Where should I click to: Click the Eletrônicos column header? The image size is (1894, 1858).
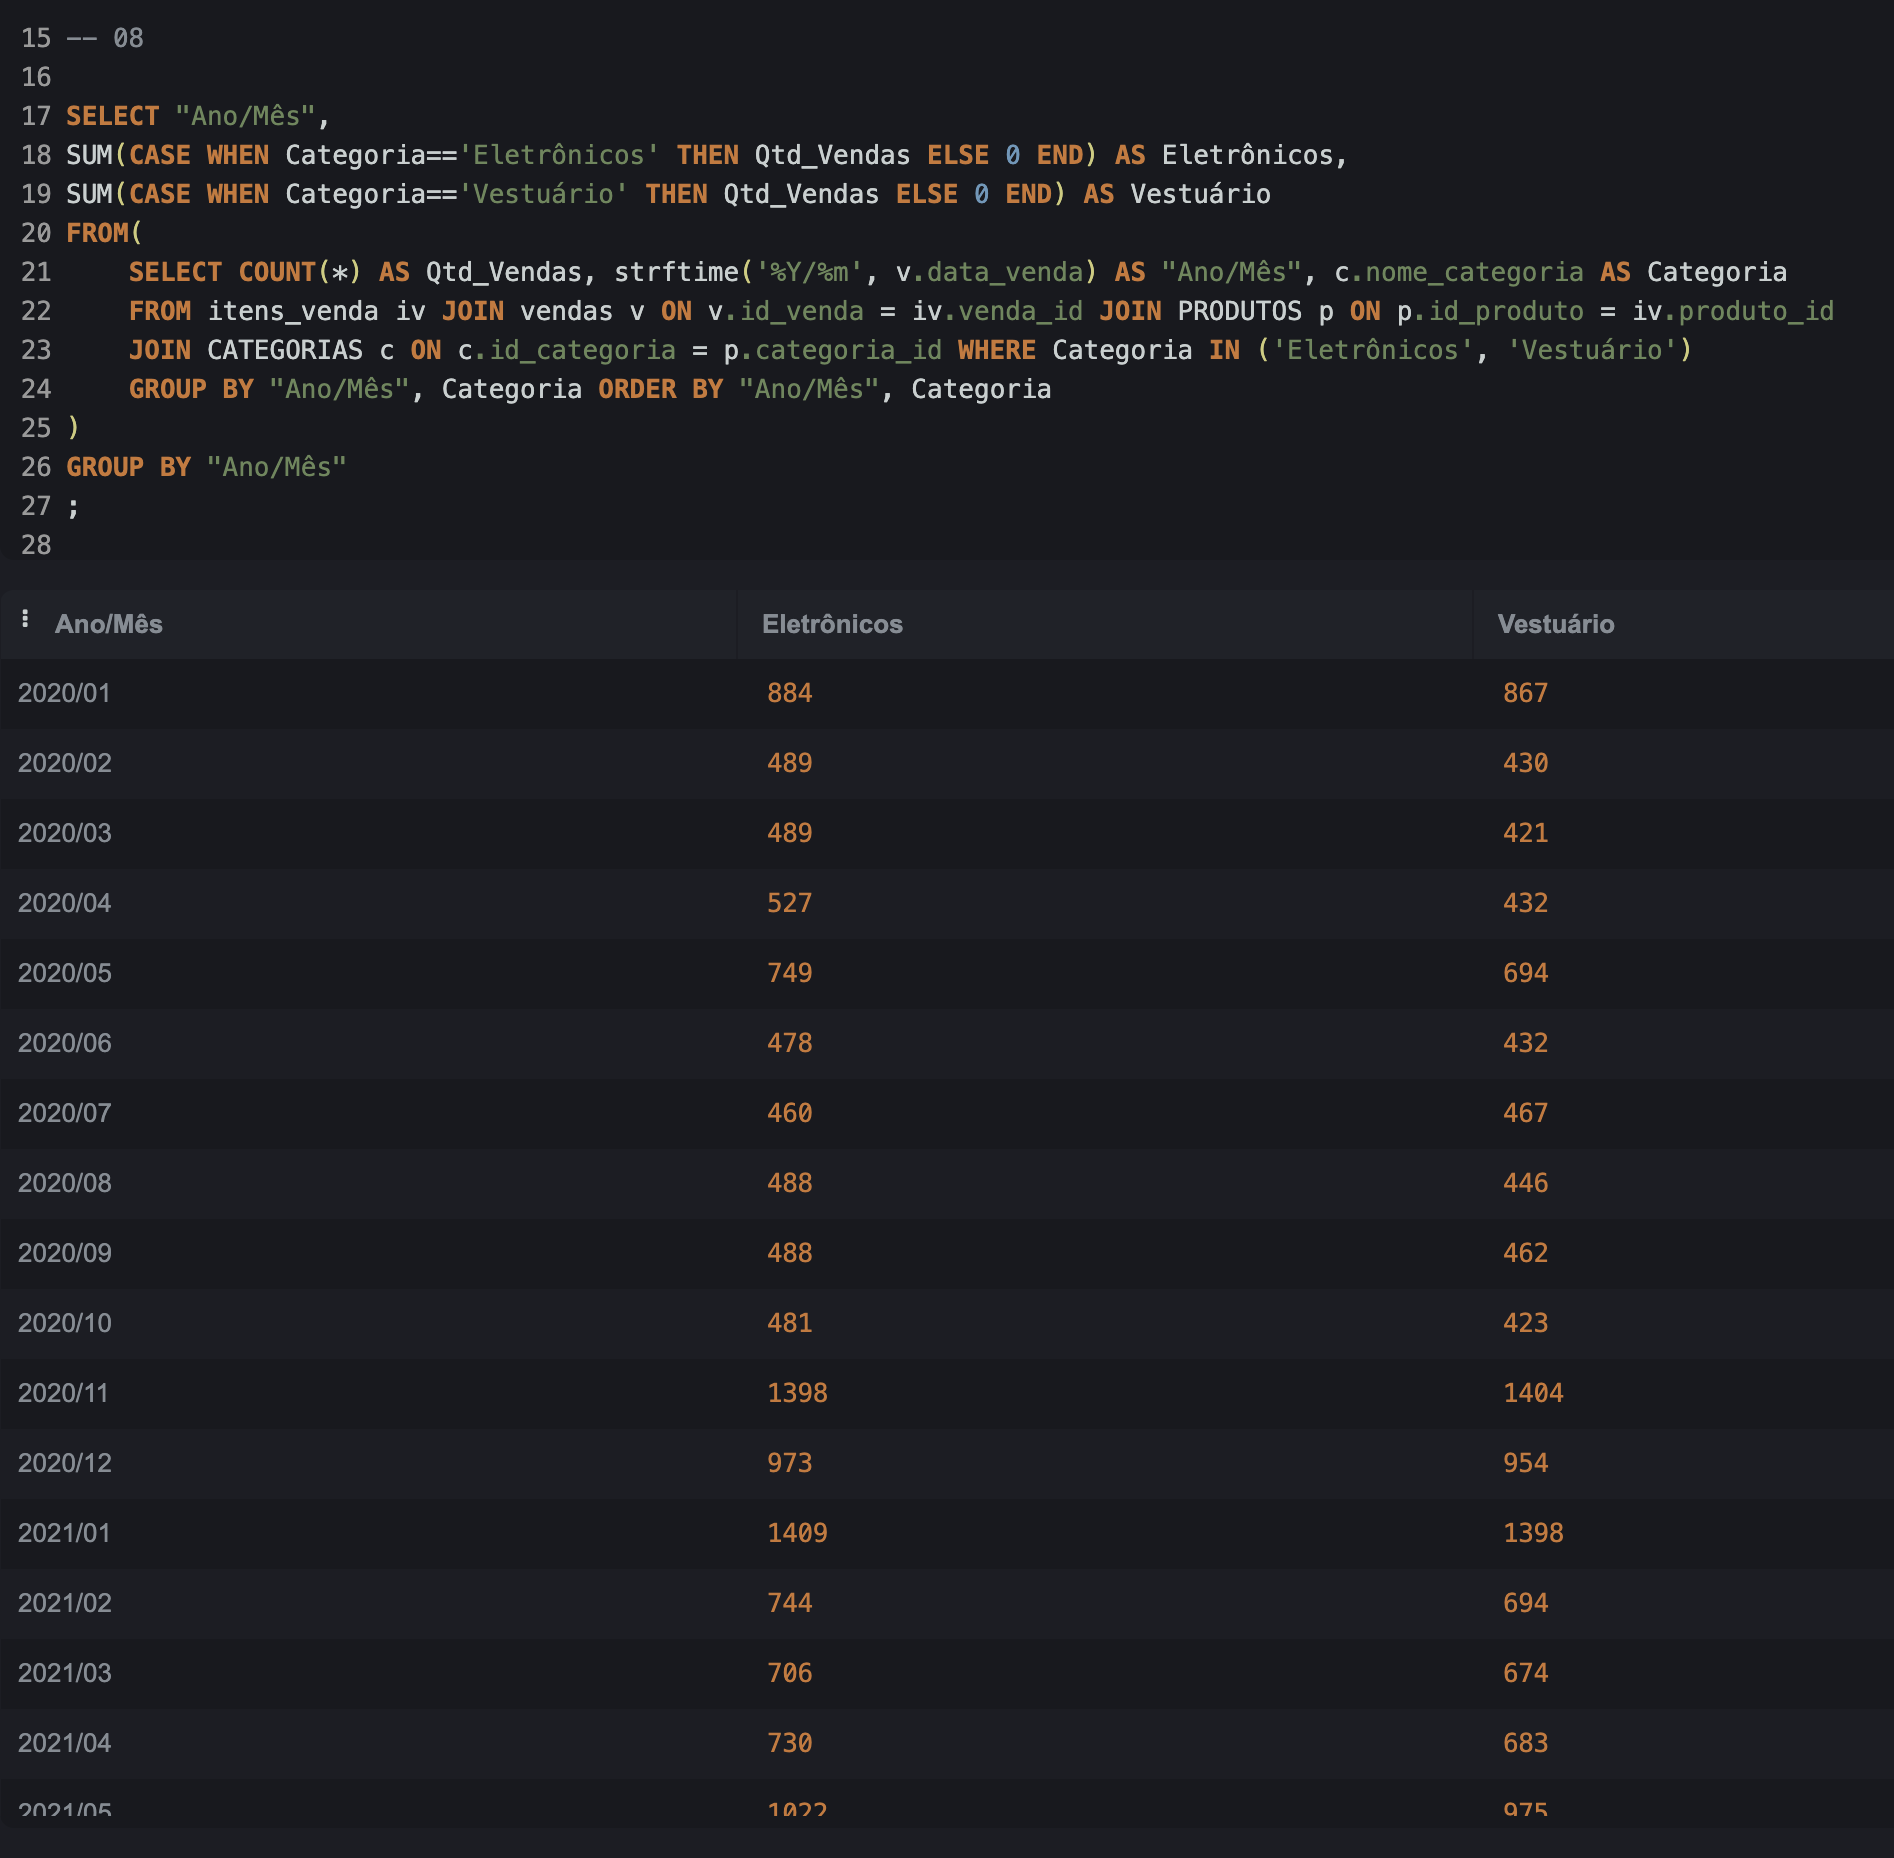tap(832, 624)
